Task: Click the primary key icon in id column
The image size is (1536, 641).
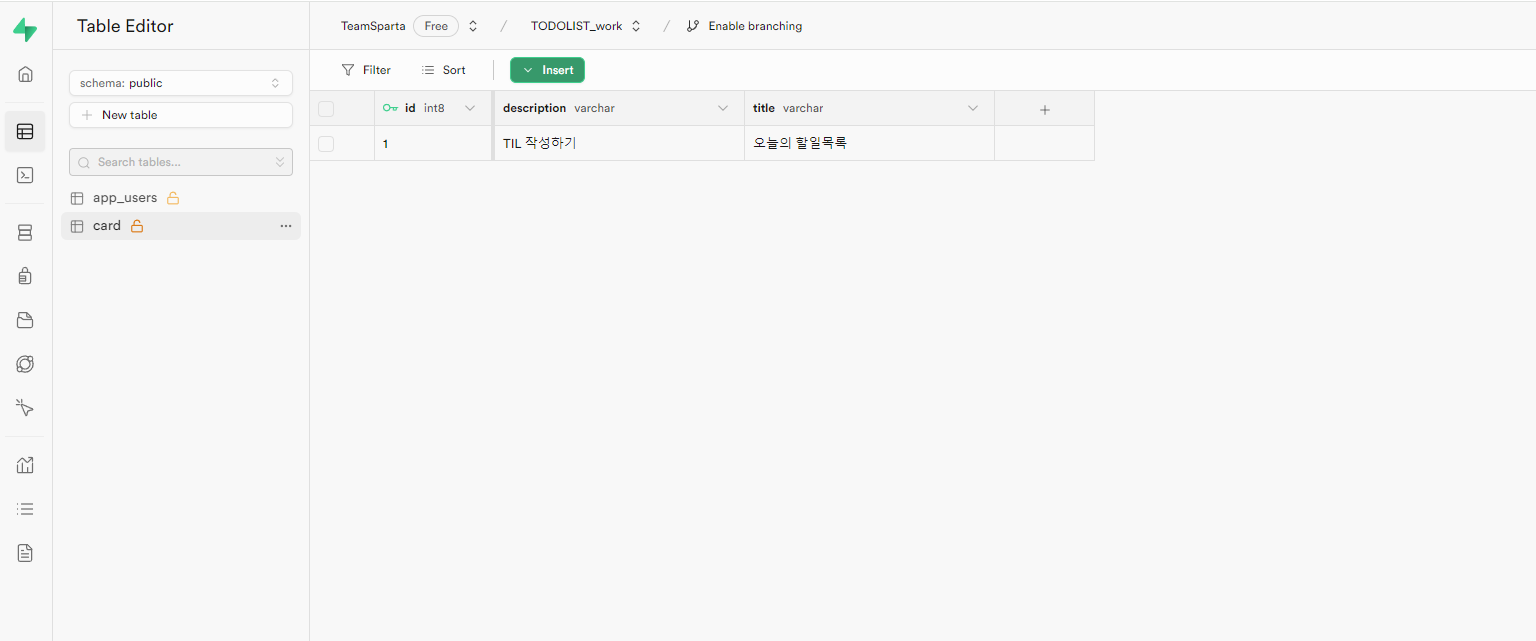Action: click(390, 108)
